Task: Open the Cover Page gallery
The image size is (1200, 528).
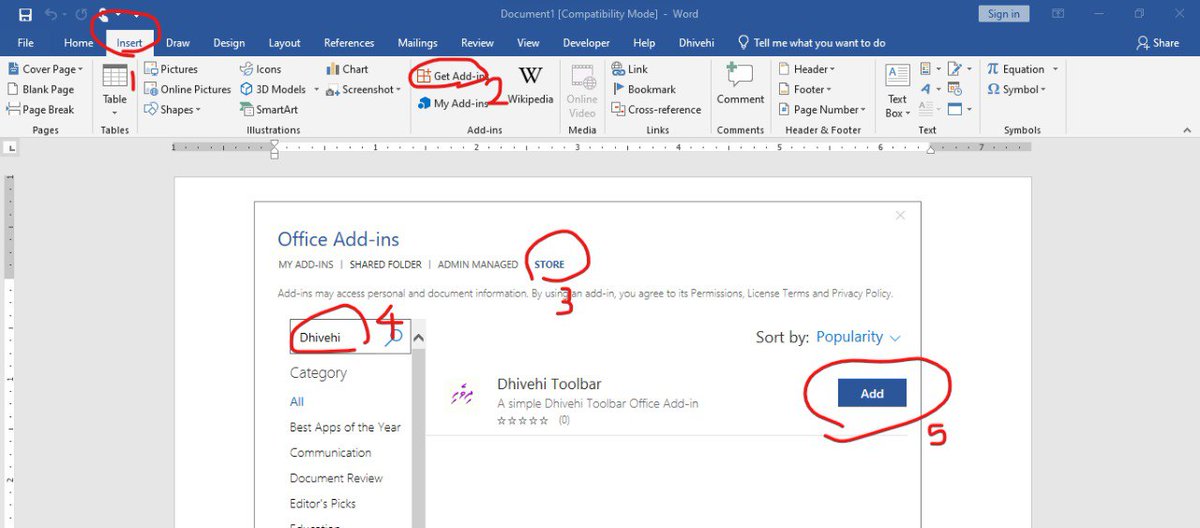Action: (46, 69)
